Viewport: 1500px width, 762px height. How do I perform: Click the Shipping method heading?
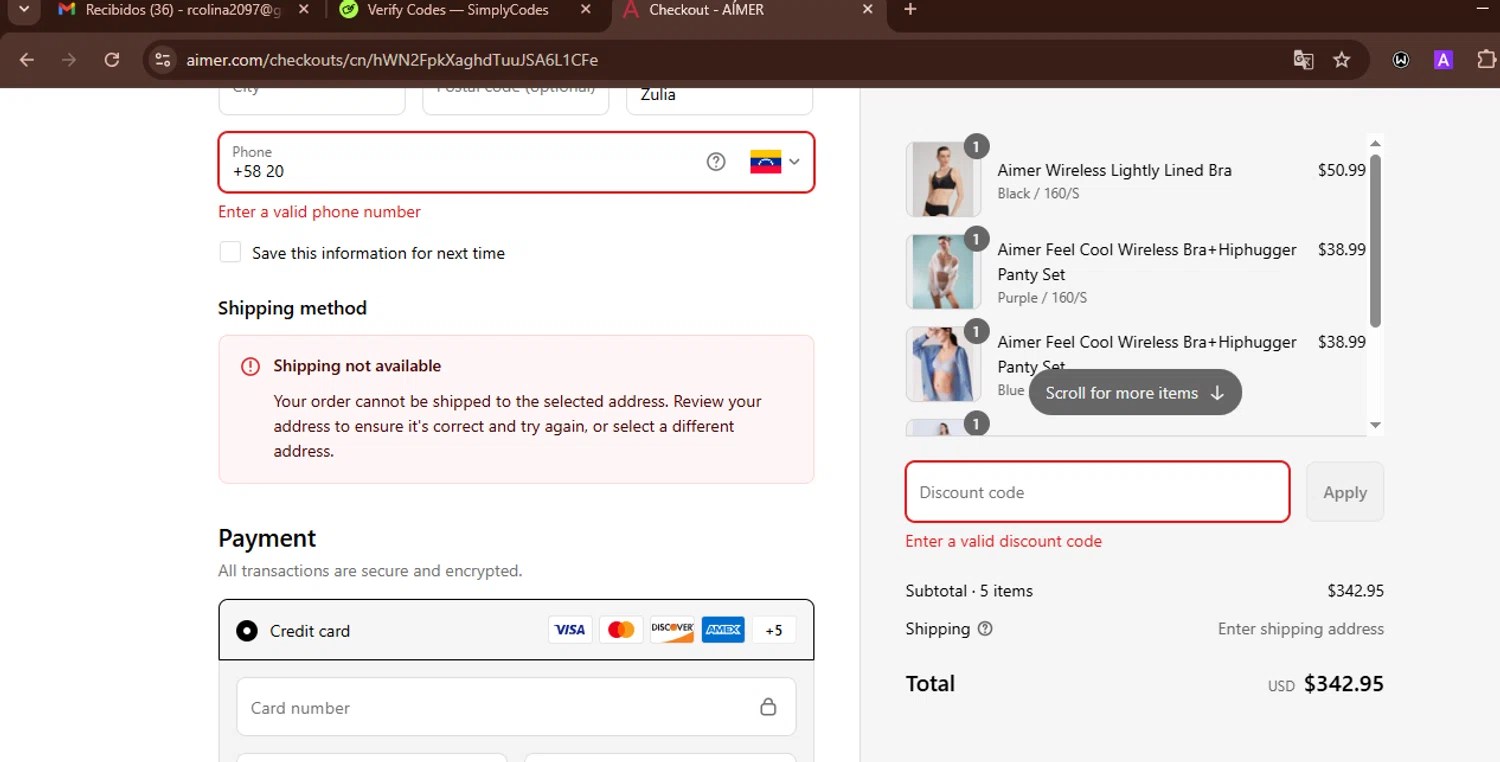pos(292,308)
